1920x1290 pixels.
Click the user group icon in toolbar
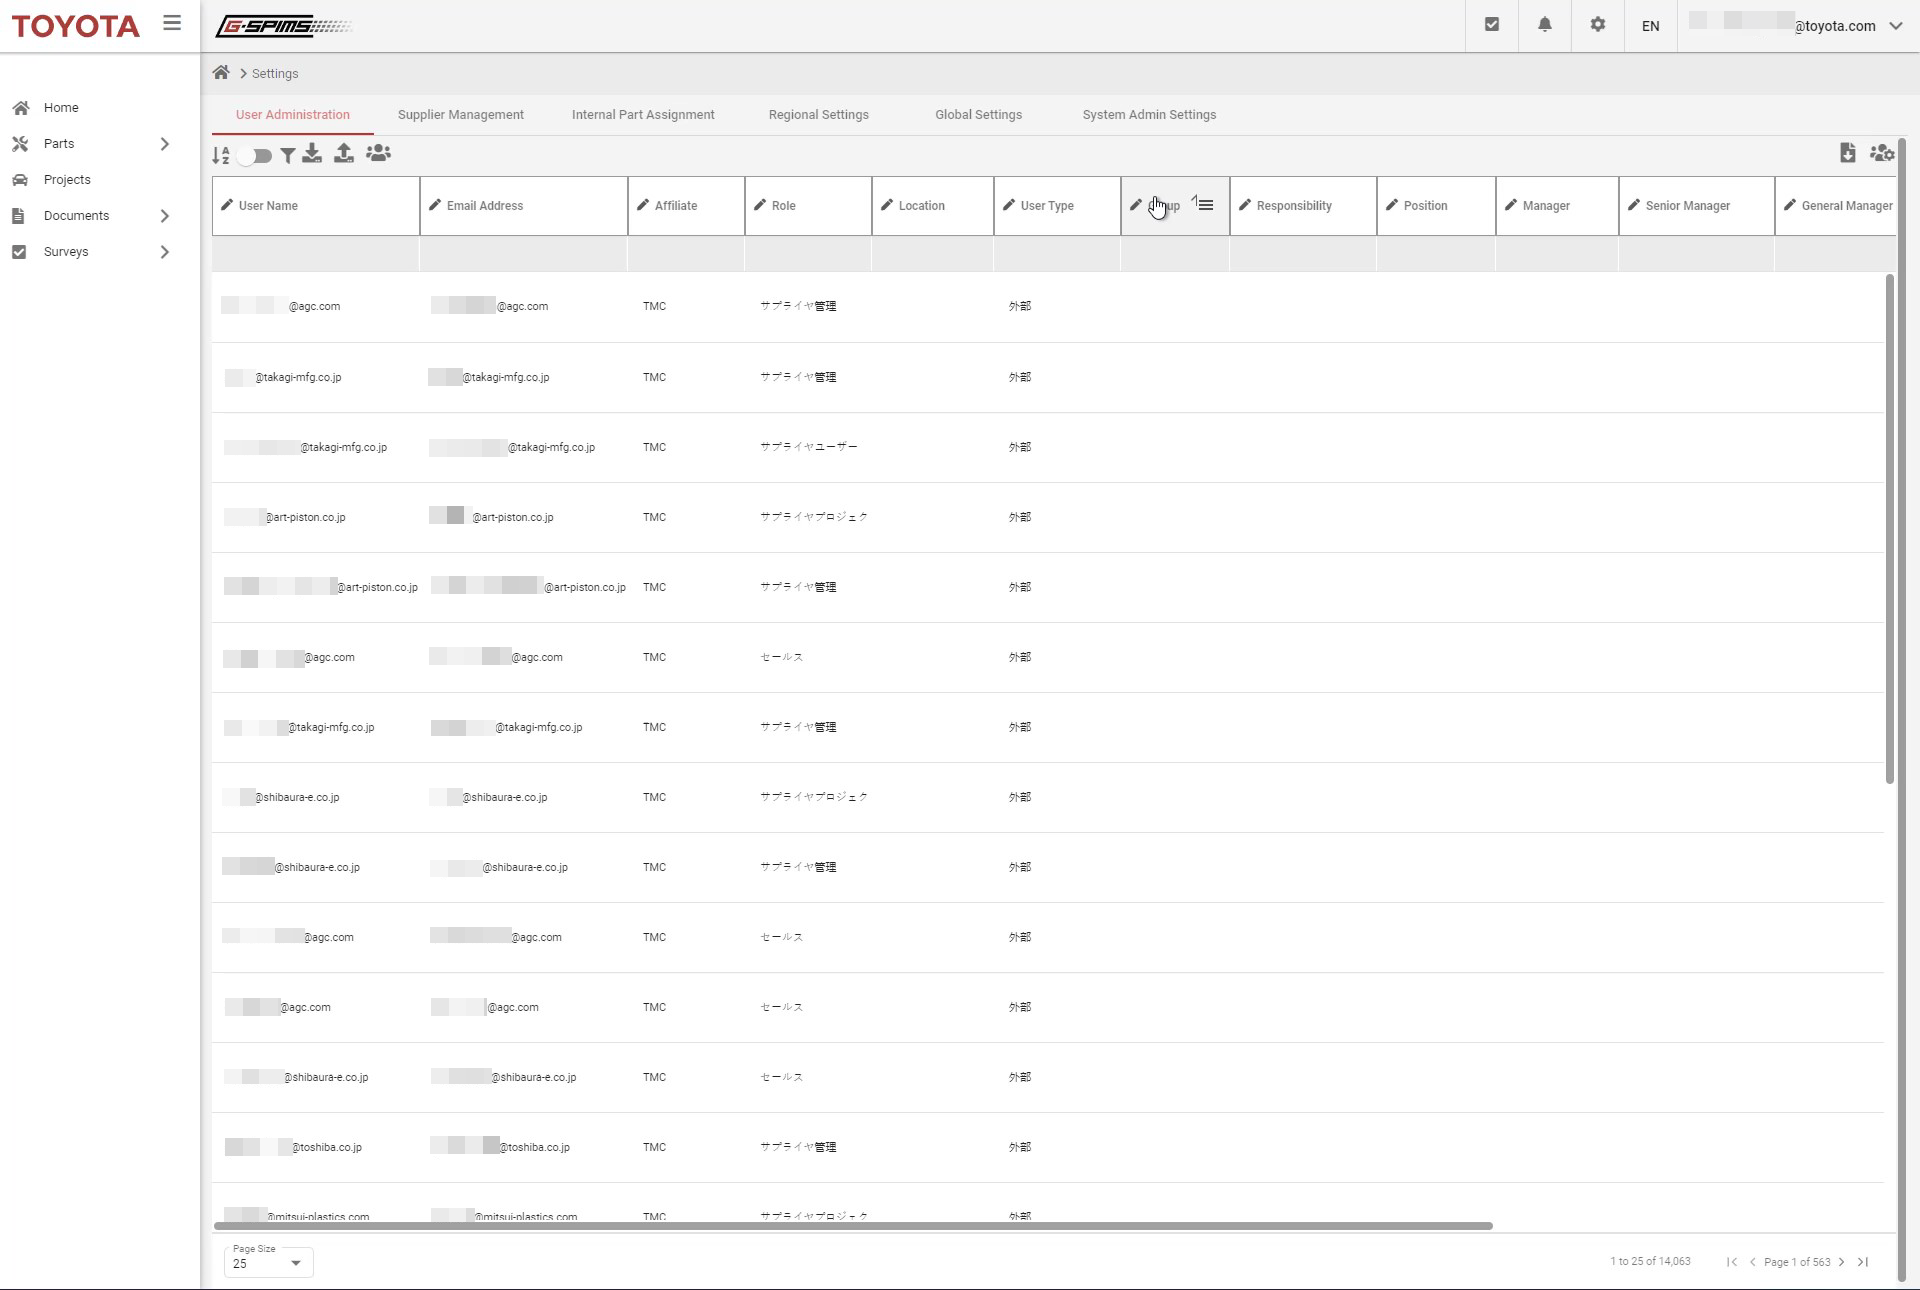coord(378,153)
